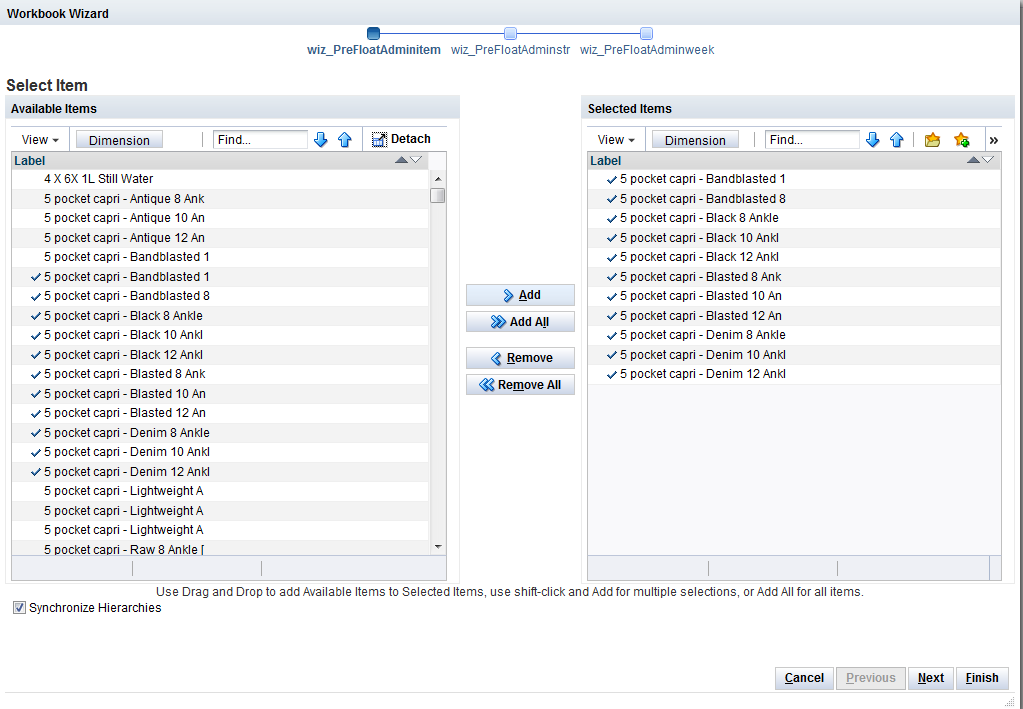Click the Remove All button
This screenshot has width=1023, height=709.
(x=520, y=385)
